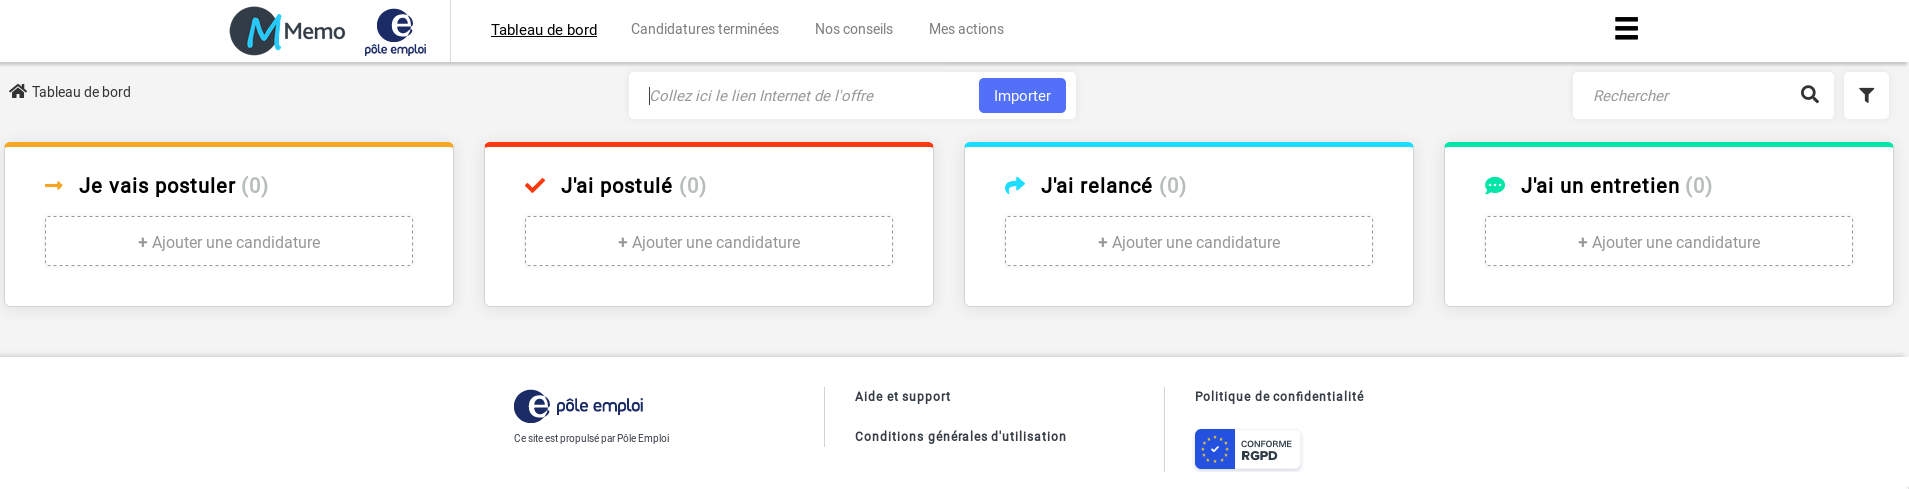The width and height of the screenshot is (1909, 489).
Task: Open the Aide et support link
Action: pos(903,397)
